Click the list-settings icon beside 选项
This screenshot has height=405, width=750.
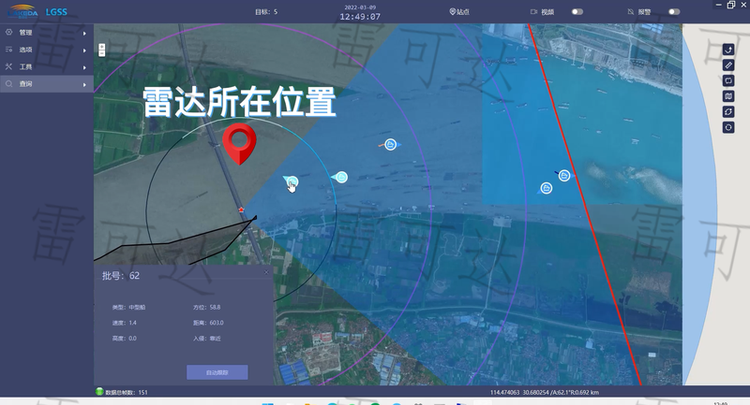(x=9, y=49)
